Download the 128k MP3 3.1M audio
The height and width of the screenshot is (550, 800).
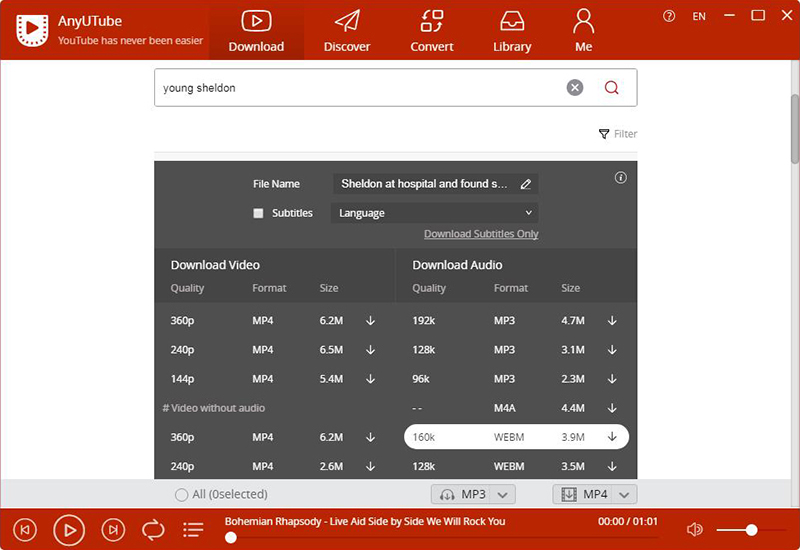pos(612,350)
